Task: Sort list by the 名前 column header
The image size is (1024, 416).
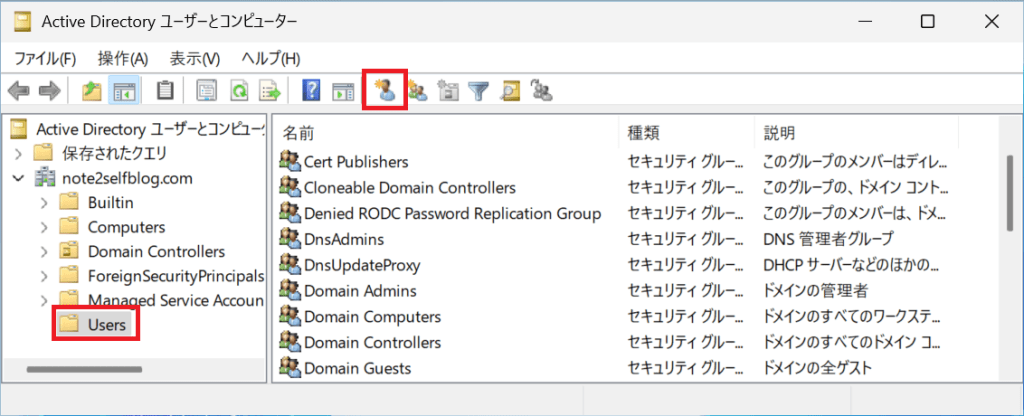Action: coord(298,133)
